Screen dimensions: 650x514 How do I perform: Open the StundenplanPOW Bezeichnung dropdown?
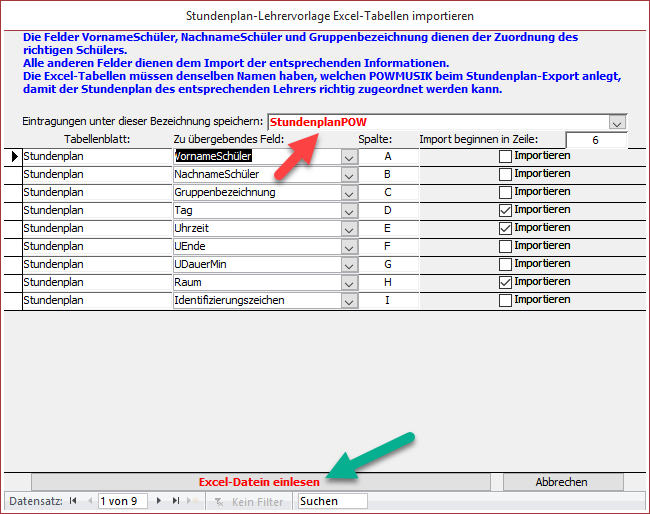point(617,122)
